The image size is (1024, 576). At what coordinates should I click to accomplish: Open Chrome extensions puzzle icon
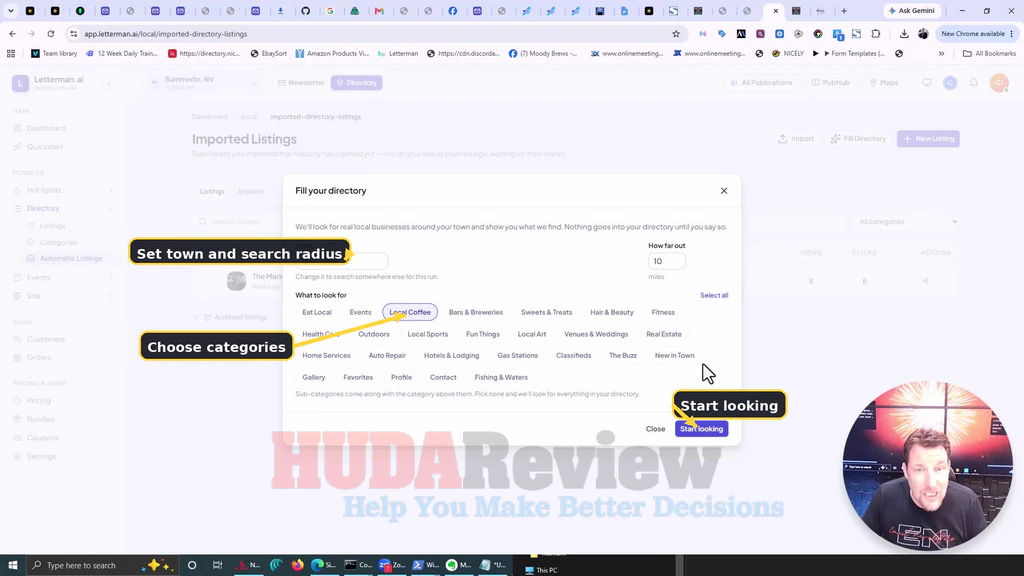click(x=876, y=34)
